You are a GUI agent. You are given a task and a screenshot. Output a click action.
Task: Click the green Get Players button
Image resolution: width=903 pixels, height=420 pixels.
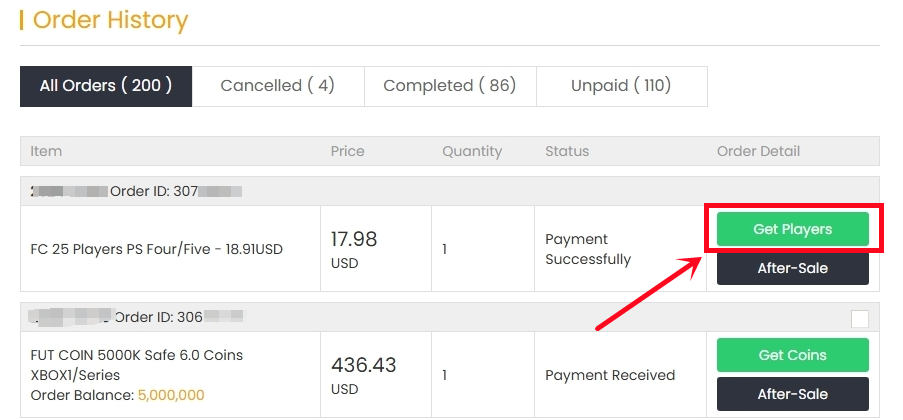tap(792, 229)
